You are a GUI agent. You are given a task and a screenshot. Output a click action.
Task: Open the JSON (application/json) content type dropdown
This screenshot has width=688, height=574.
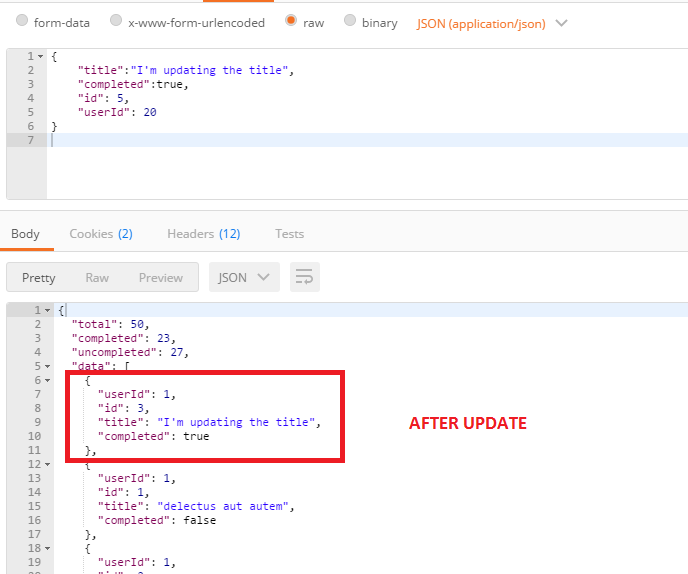[492, 23]
